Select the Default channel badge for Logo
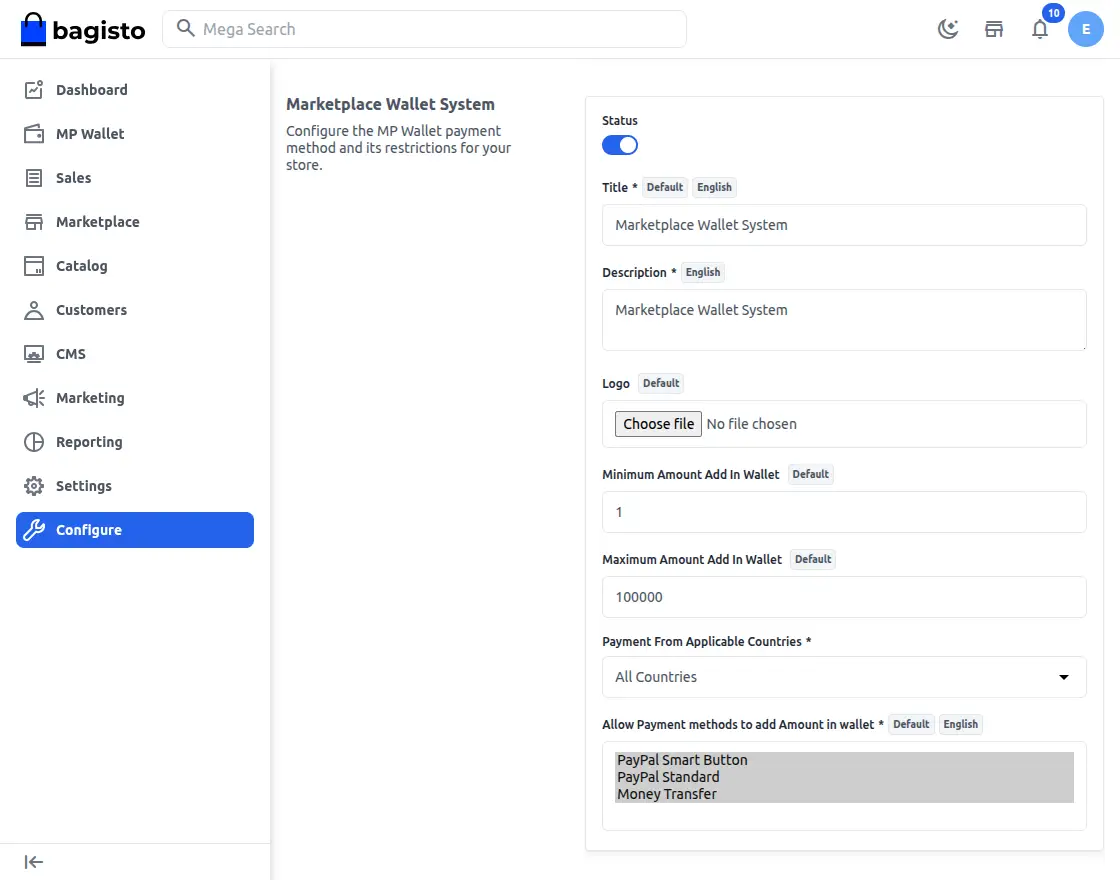1120x880 pixels. pyautogui.click(x=660, y=383)
